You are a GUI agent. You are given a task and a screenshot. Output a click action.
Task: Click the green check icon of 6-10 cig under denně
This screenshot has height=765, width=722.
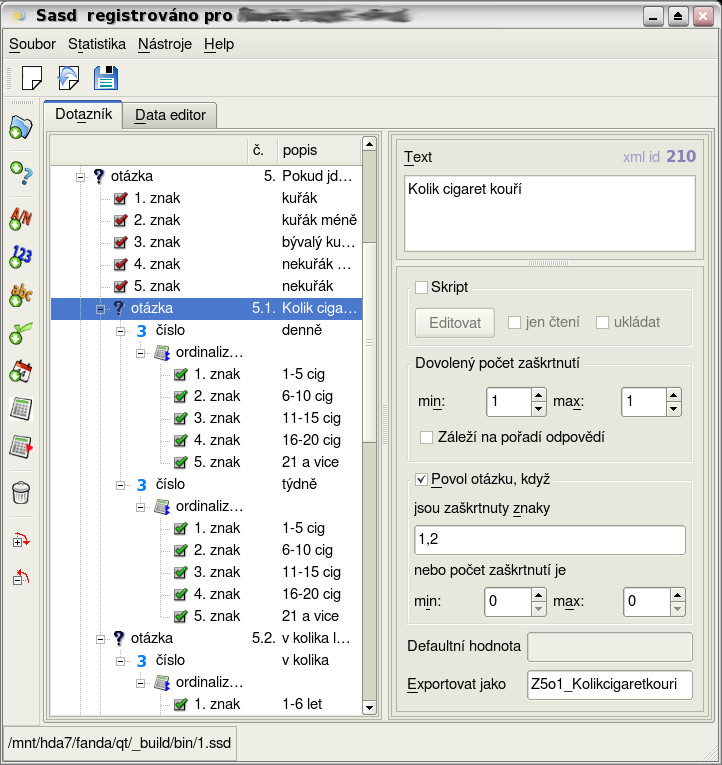pos(180,396)
